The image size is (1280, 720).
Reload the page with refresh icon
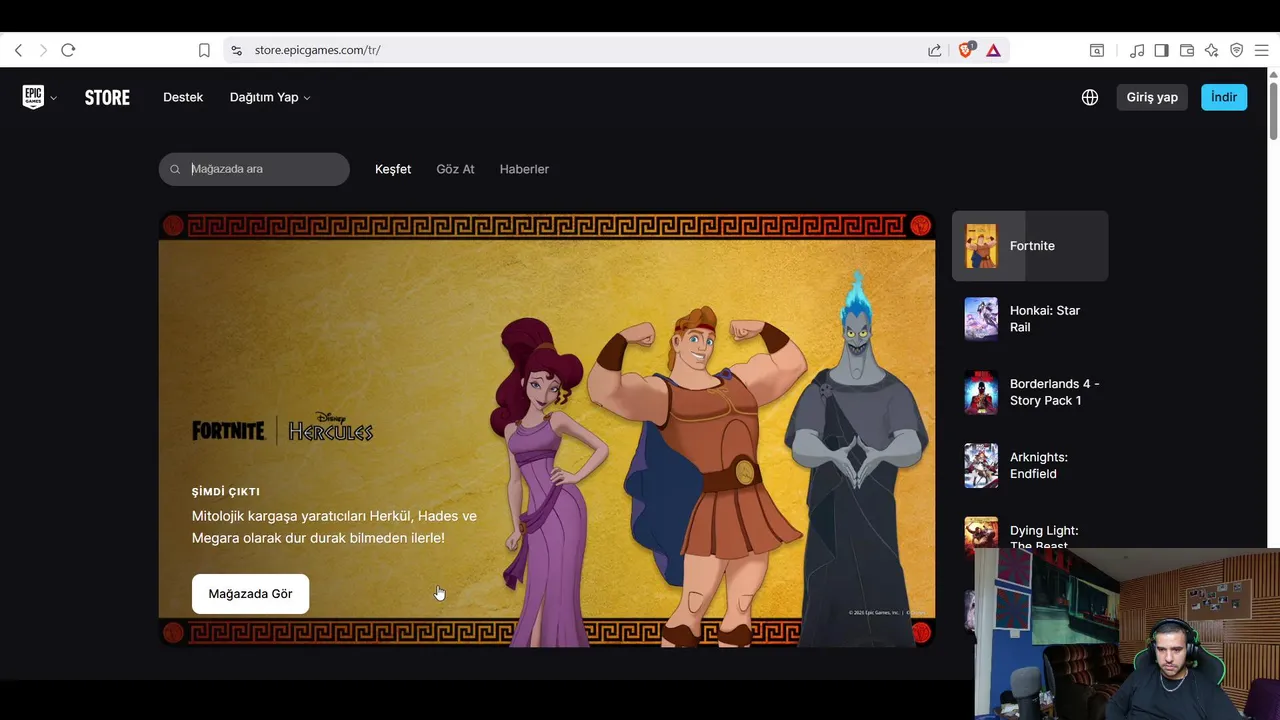(x=68, y=50)
